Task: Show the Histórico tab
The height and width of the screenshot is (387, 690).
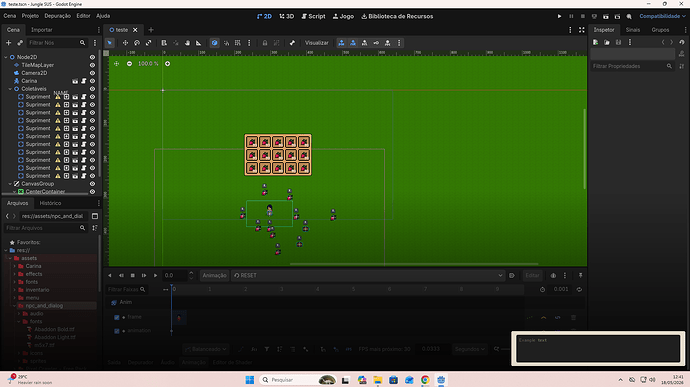Action: point(50,203)
